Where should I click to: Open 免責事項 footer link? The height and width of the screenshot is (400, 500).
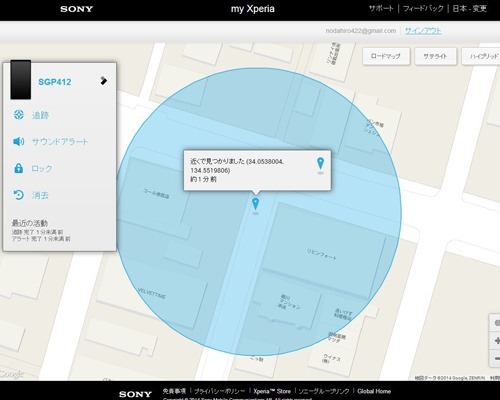coord(174,391)
